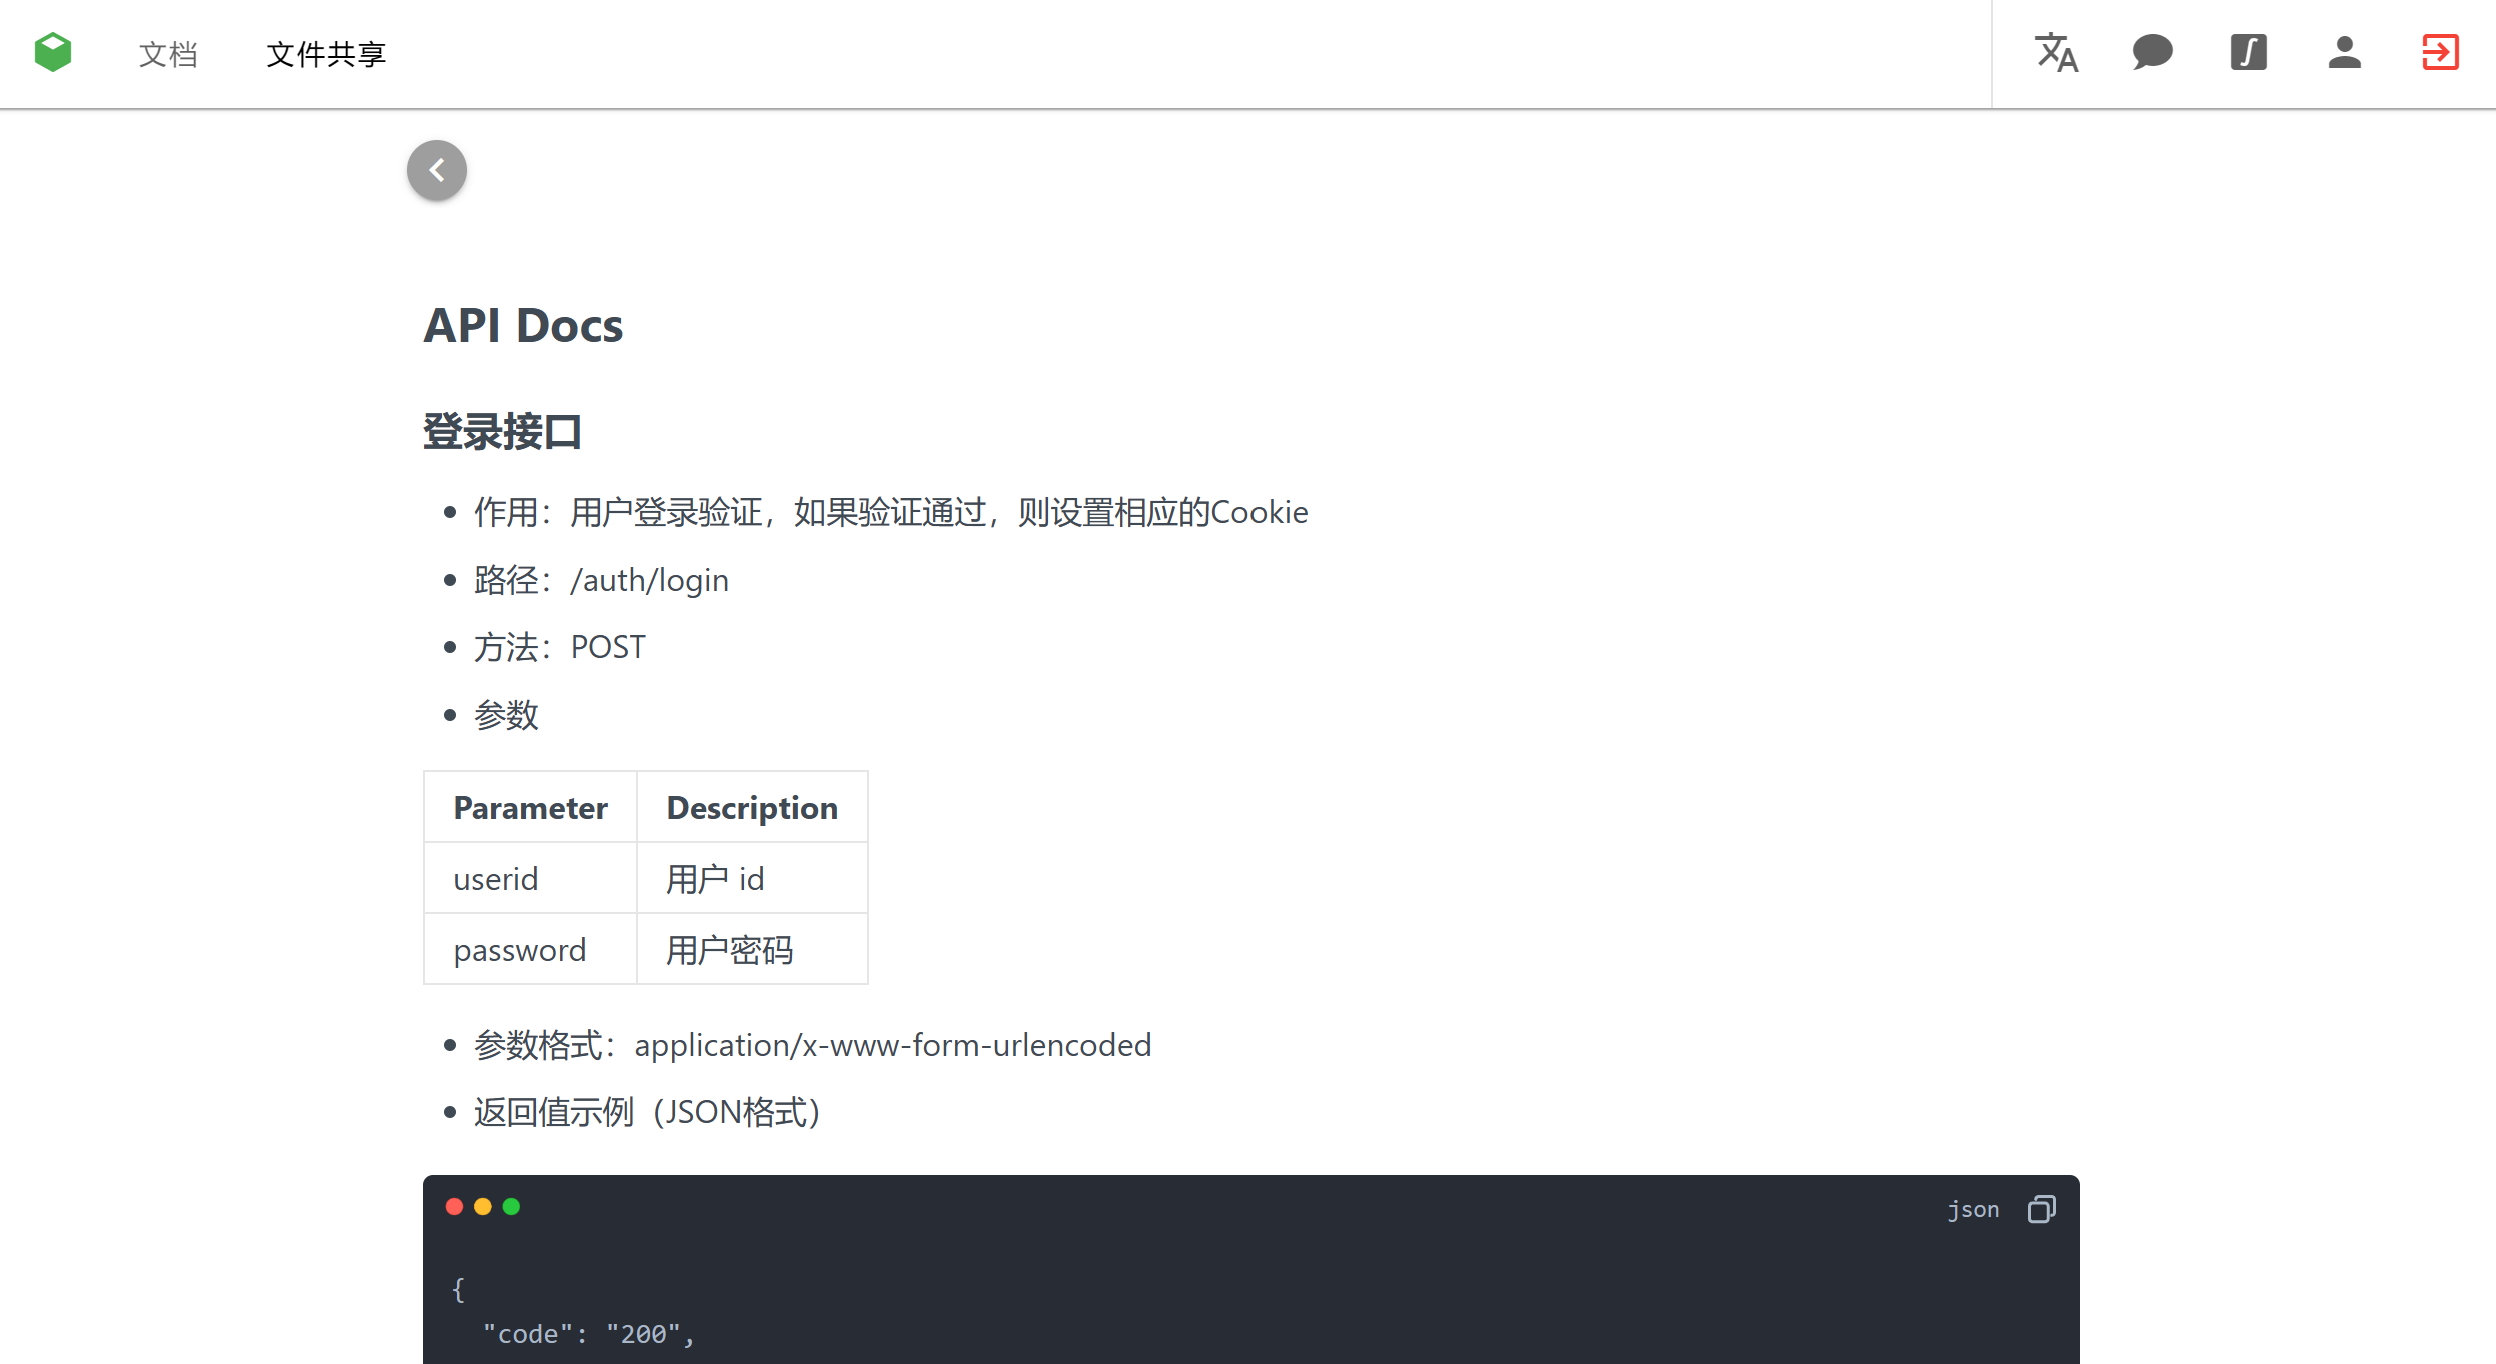Click the green dot on code block
Viewport: 2496px width, 1364px height.
pos(511,1207)
